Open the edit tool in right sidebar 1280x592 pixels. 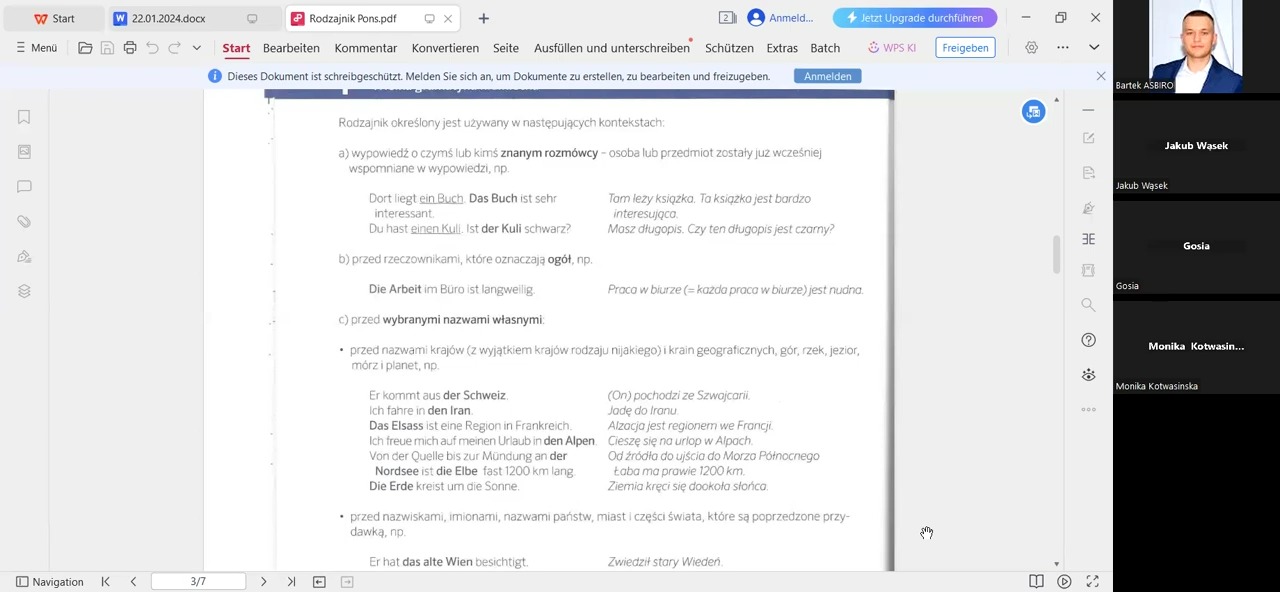[x=1089, y=138]
